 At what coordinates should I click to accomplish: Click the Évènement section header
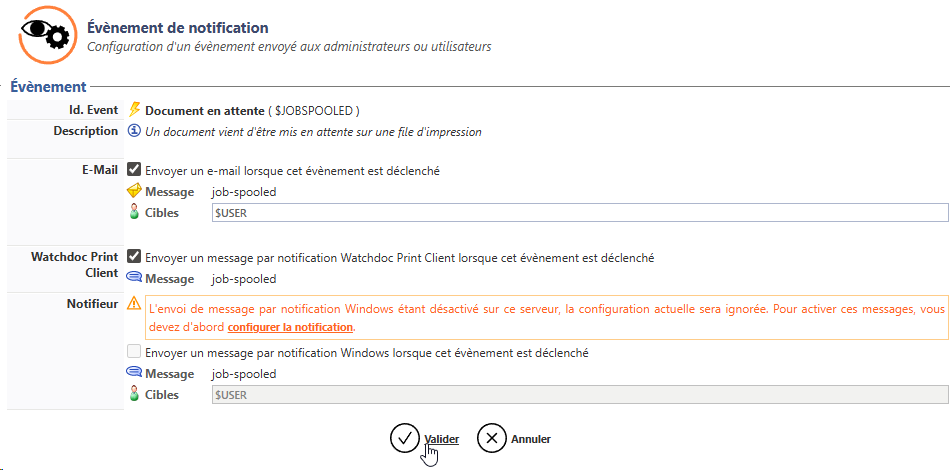[49, 87]
